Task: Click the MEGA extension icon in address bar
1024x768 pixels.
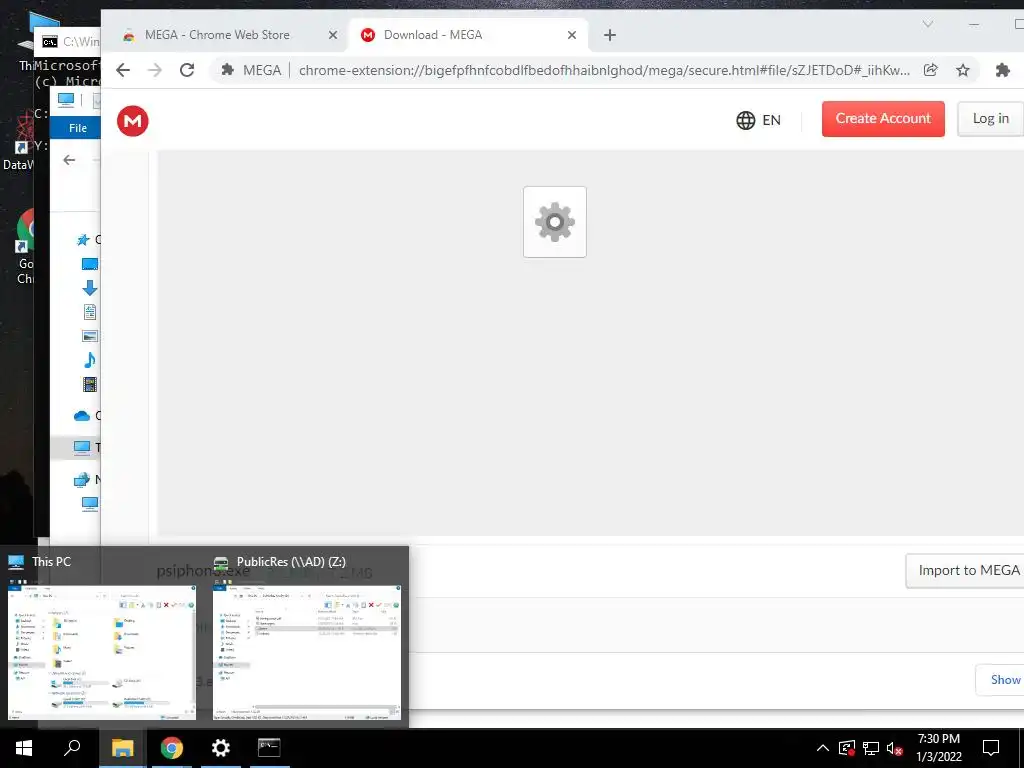Action: 227,70
